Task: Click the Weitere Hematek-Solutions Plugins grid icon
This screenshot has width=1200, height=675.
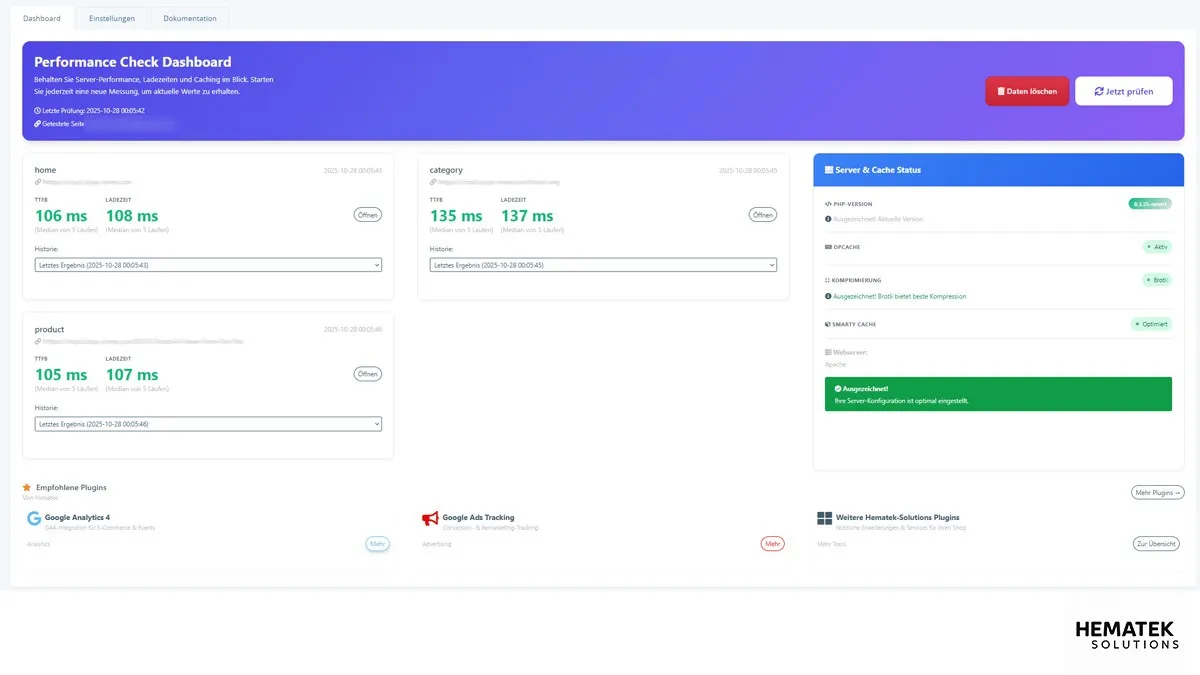Action: point(824,519)
